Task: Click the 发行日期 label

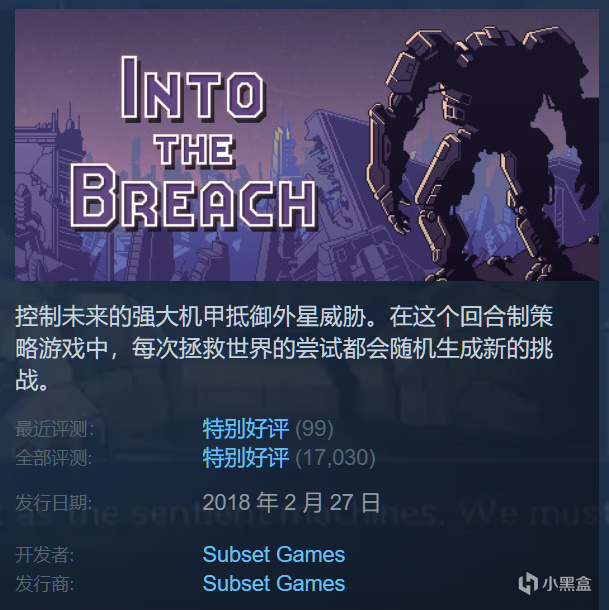Action: tap(54, 503)
